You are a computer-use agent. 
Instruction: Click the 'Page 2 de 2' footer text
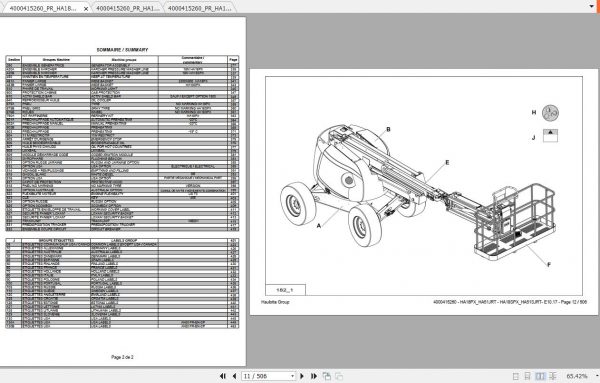122,357
